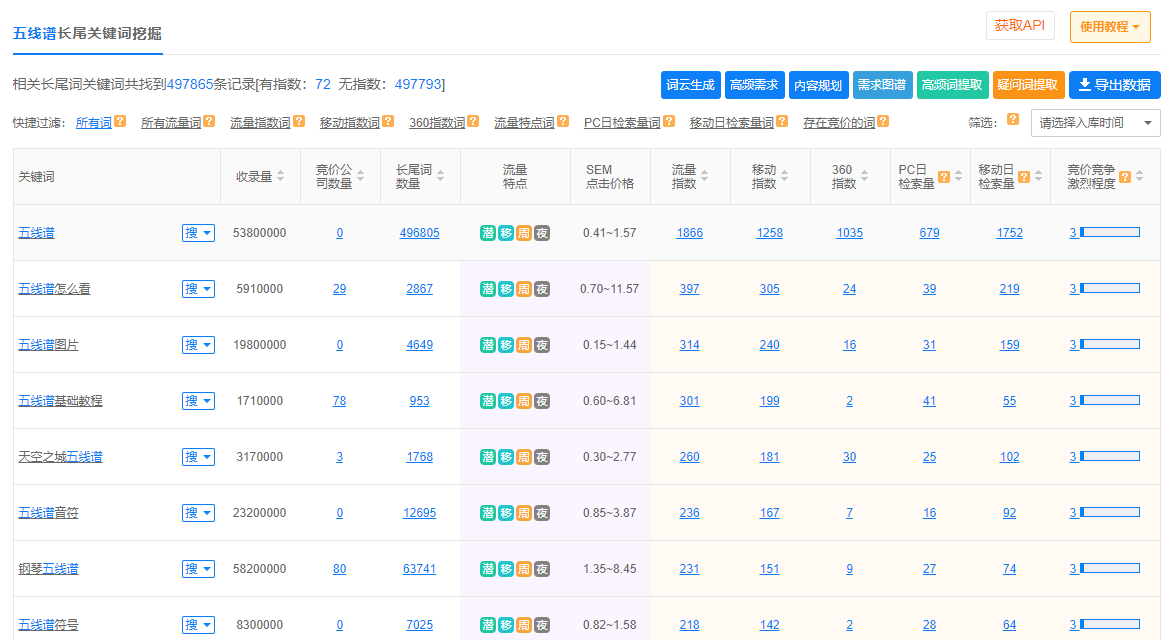Click the 词云生成 button
1169x640 pixels.
689,84
